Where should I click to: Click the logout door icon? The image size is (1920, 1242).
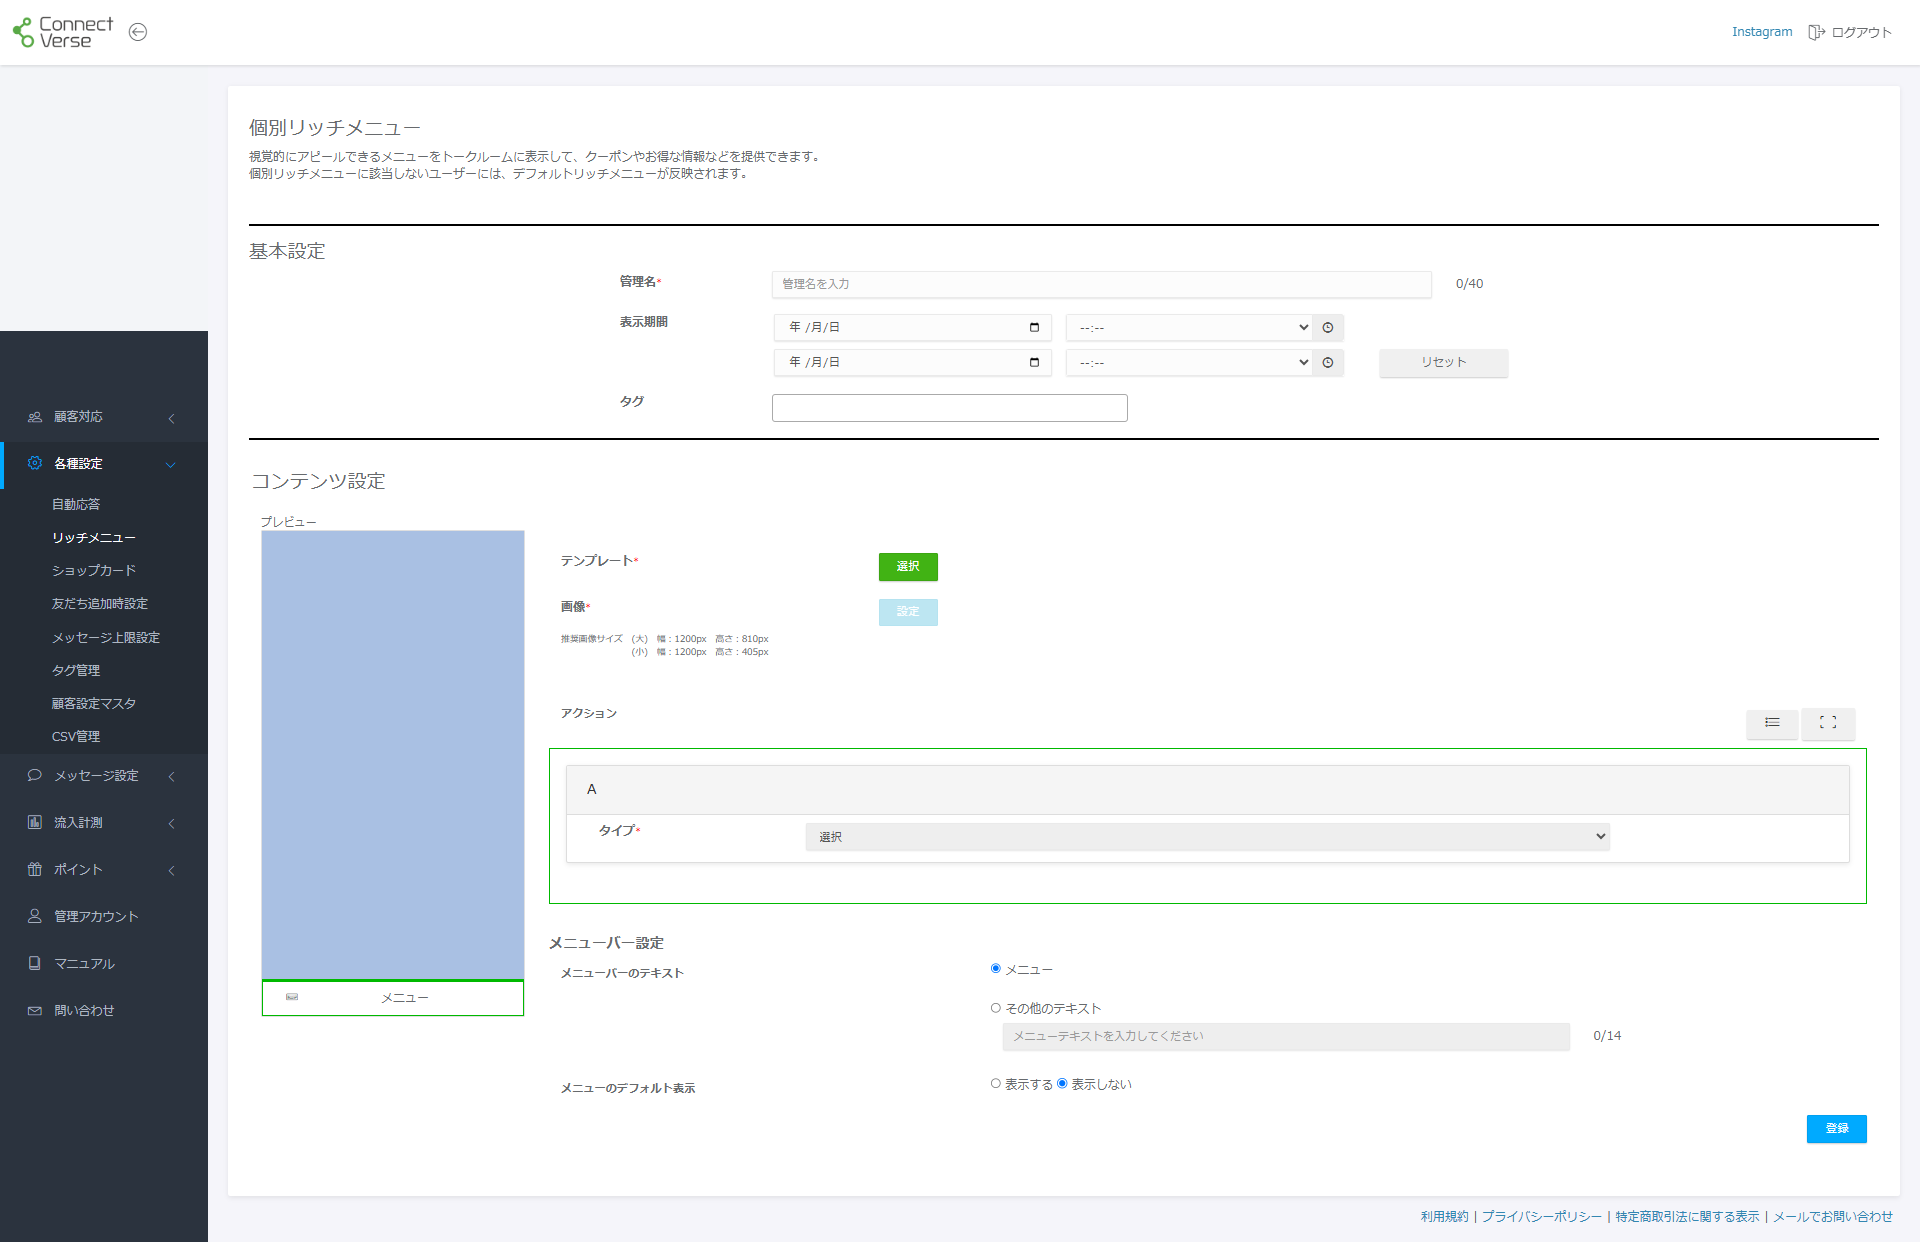click(1816, 32)
